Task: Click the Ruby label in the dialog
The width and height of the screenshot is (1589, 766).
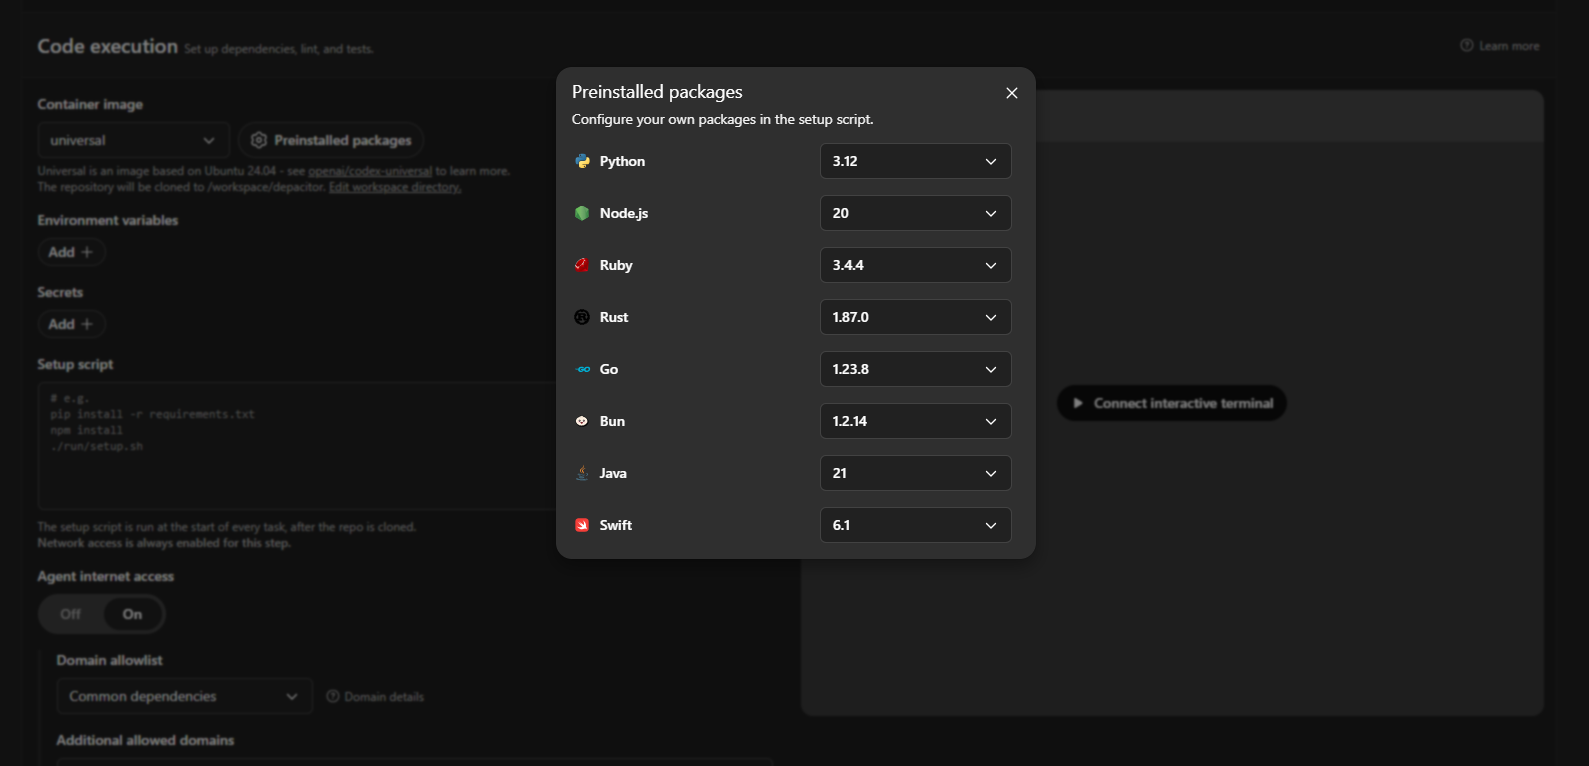Action: [616, 265]
